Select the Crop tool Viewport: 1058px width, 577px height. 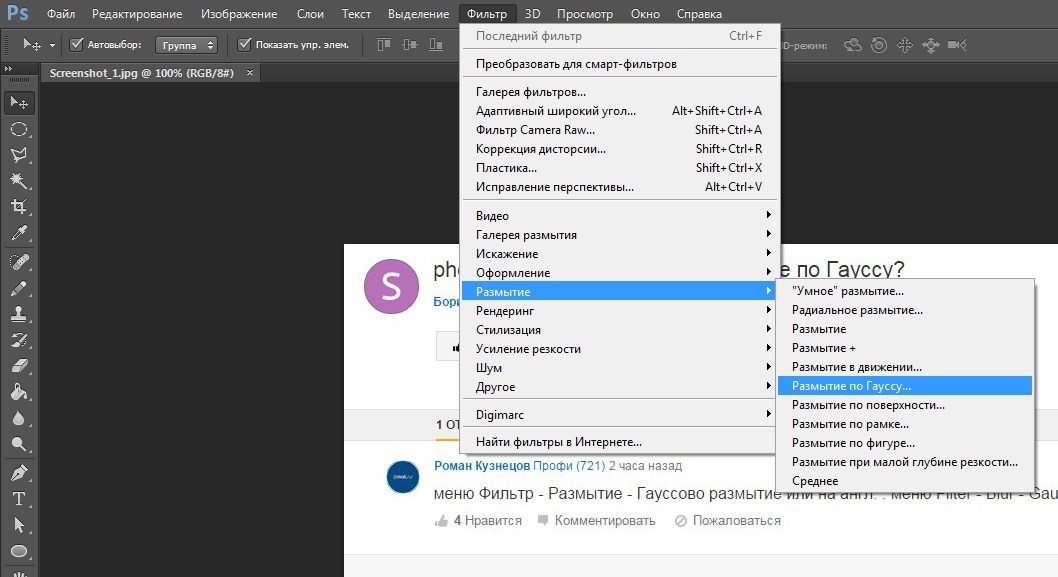[x=19, y=207]
